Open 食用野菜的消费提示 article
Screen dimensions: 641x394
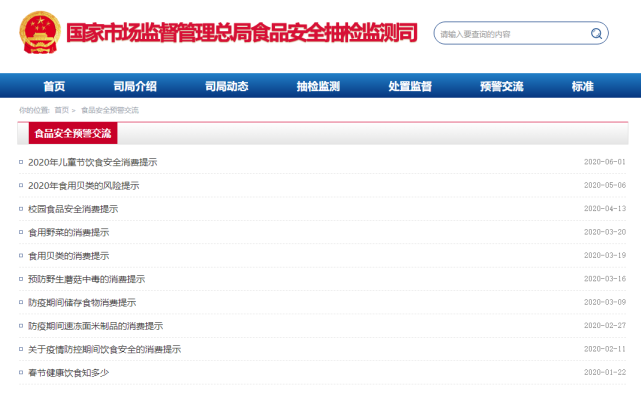coord(69,232)
